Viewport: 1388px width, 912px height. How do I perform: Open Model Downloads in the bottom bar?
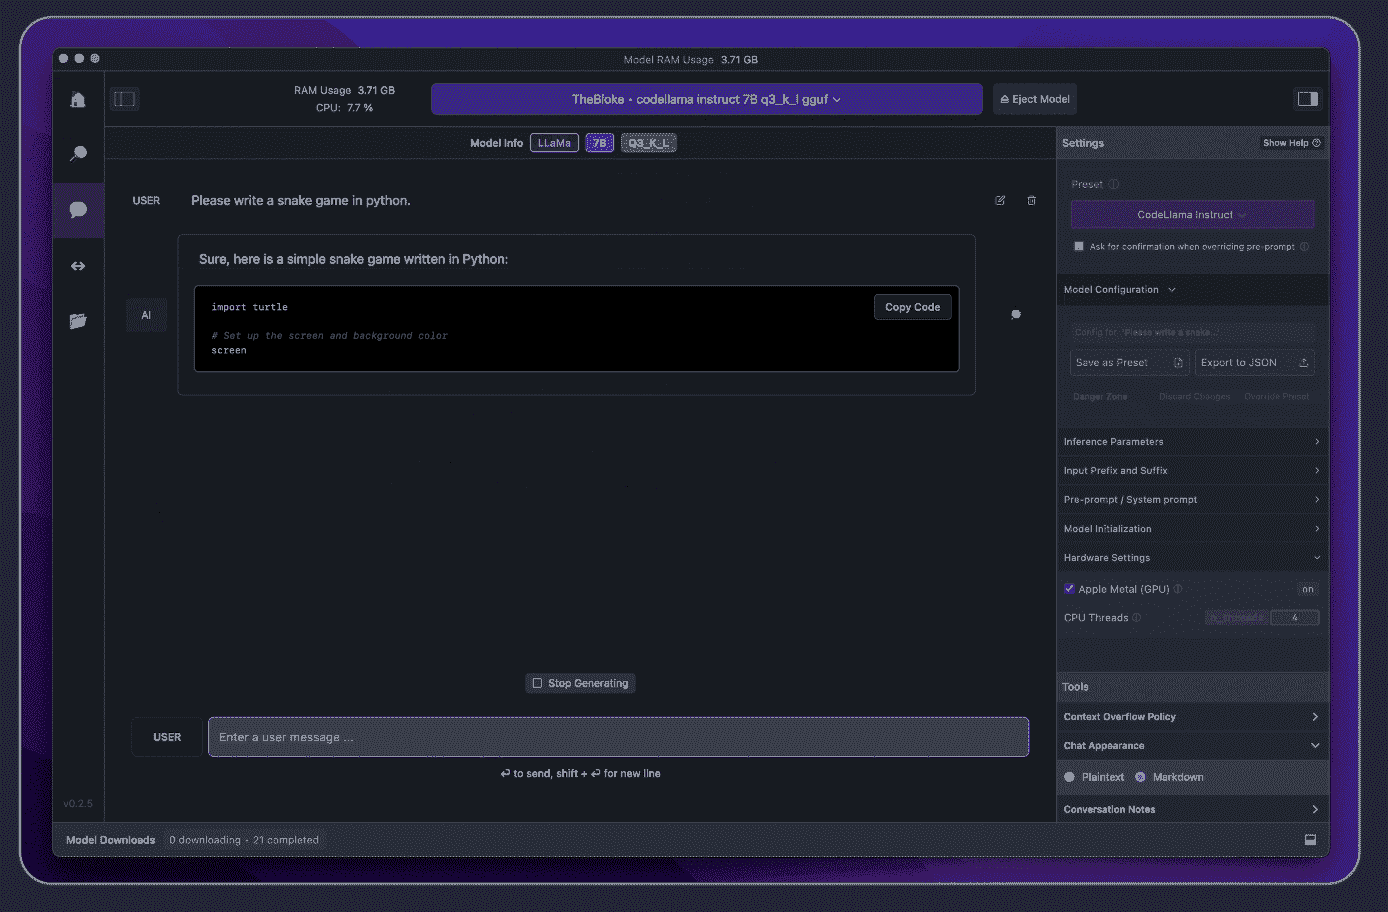(x=110, y=840)
